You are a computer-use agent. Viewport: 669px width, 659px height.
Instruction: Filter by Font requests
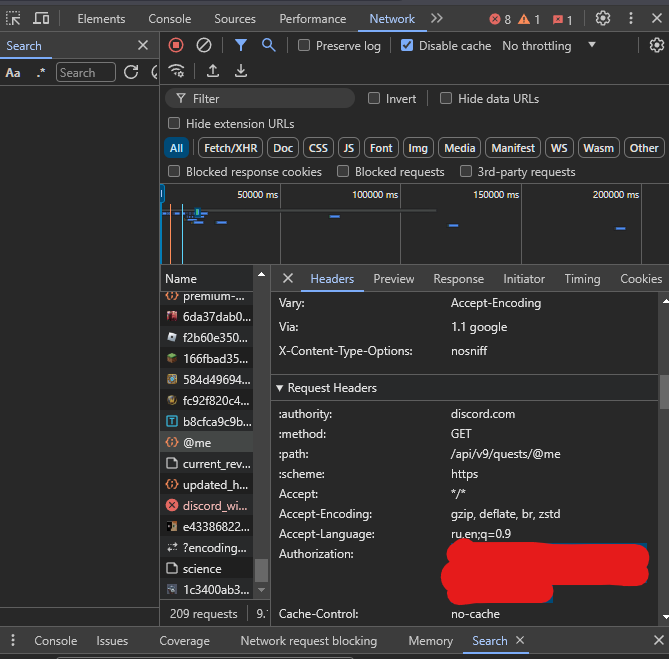[381, 148]
